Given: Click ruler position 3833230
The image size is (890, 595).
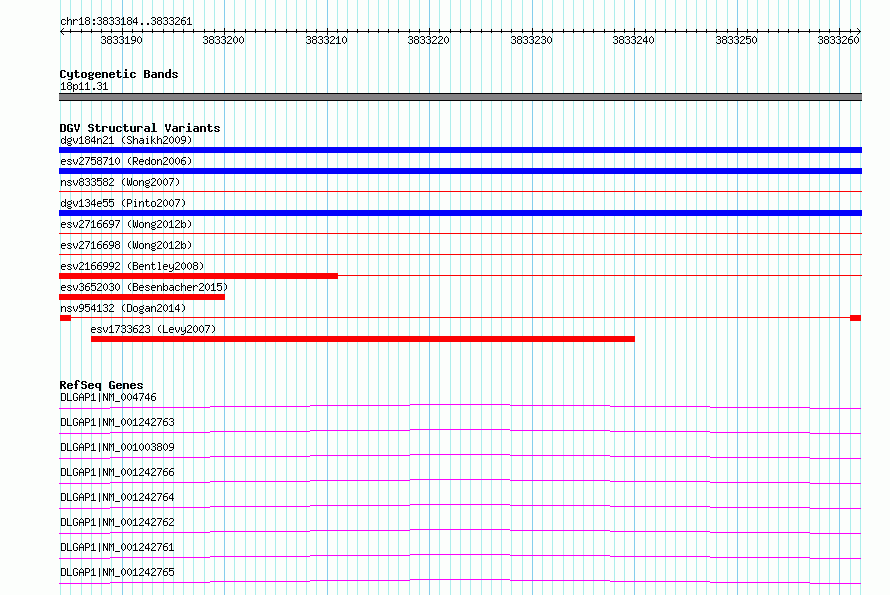Looking at the screenshot, I should pos(531,40).
